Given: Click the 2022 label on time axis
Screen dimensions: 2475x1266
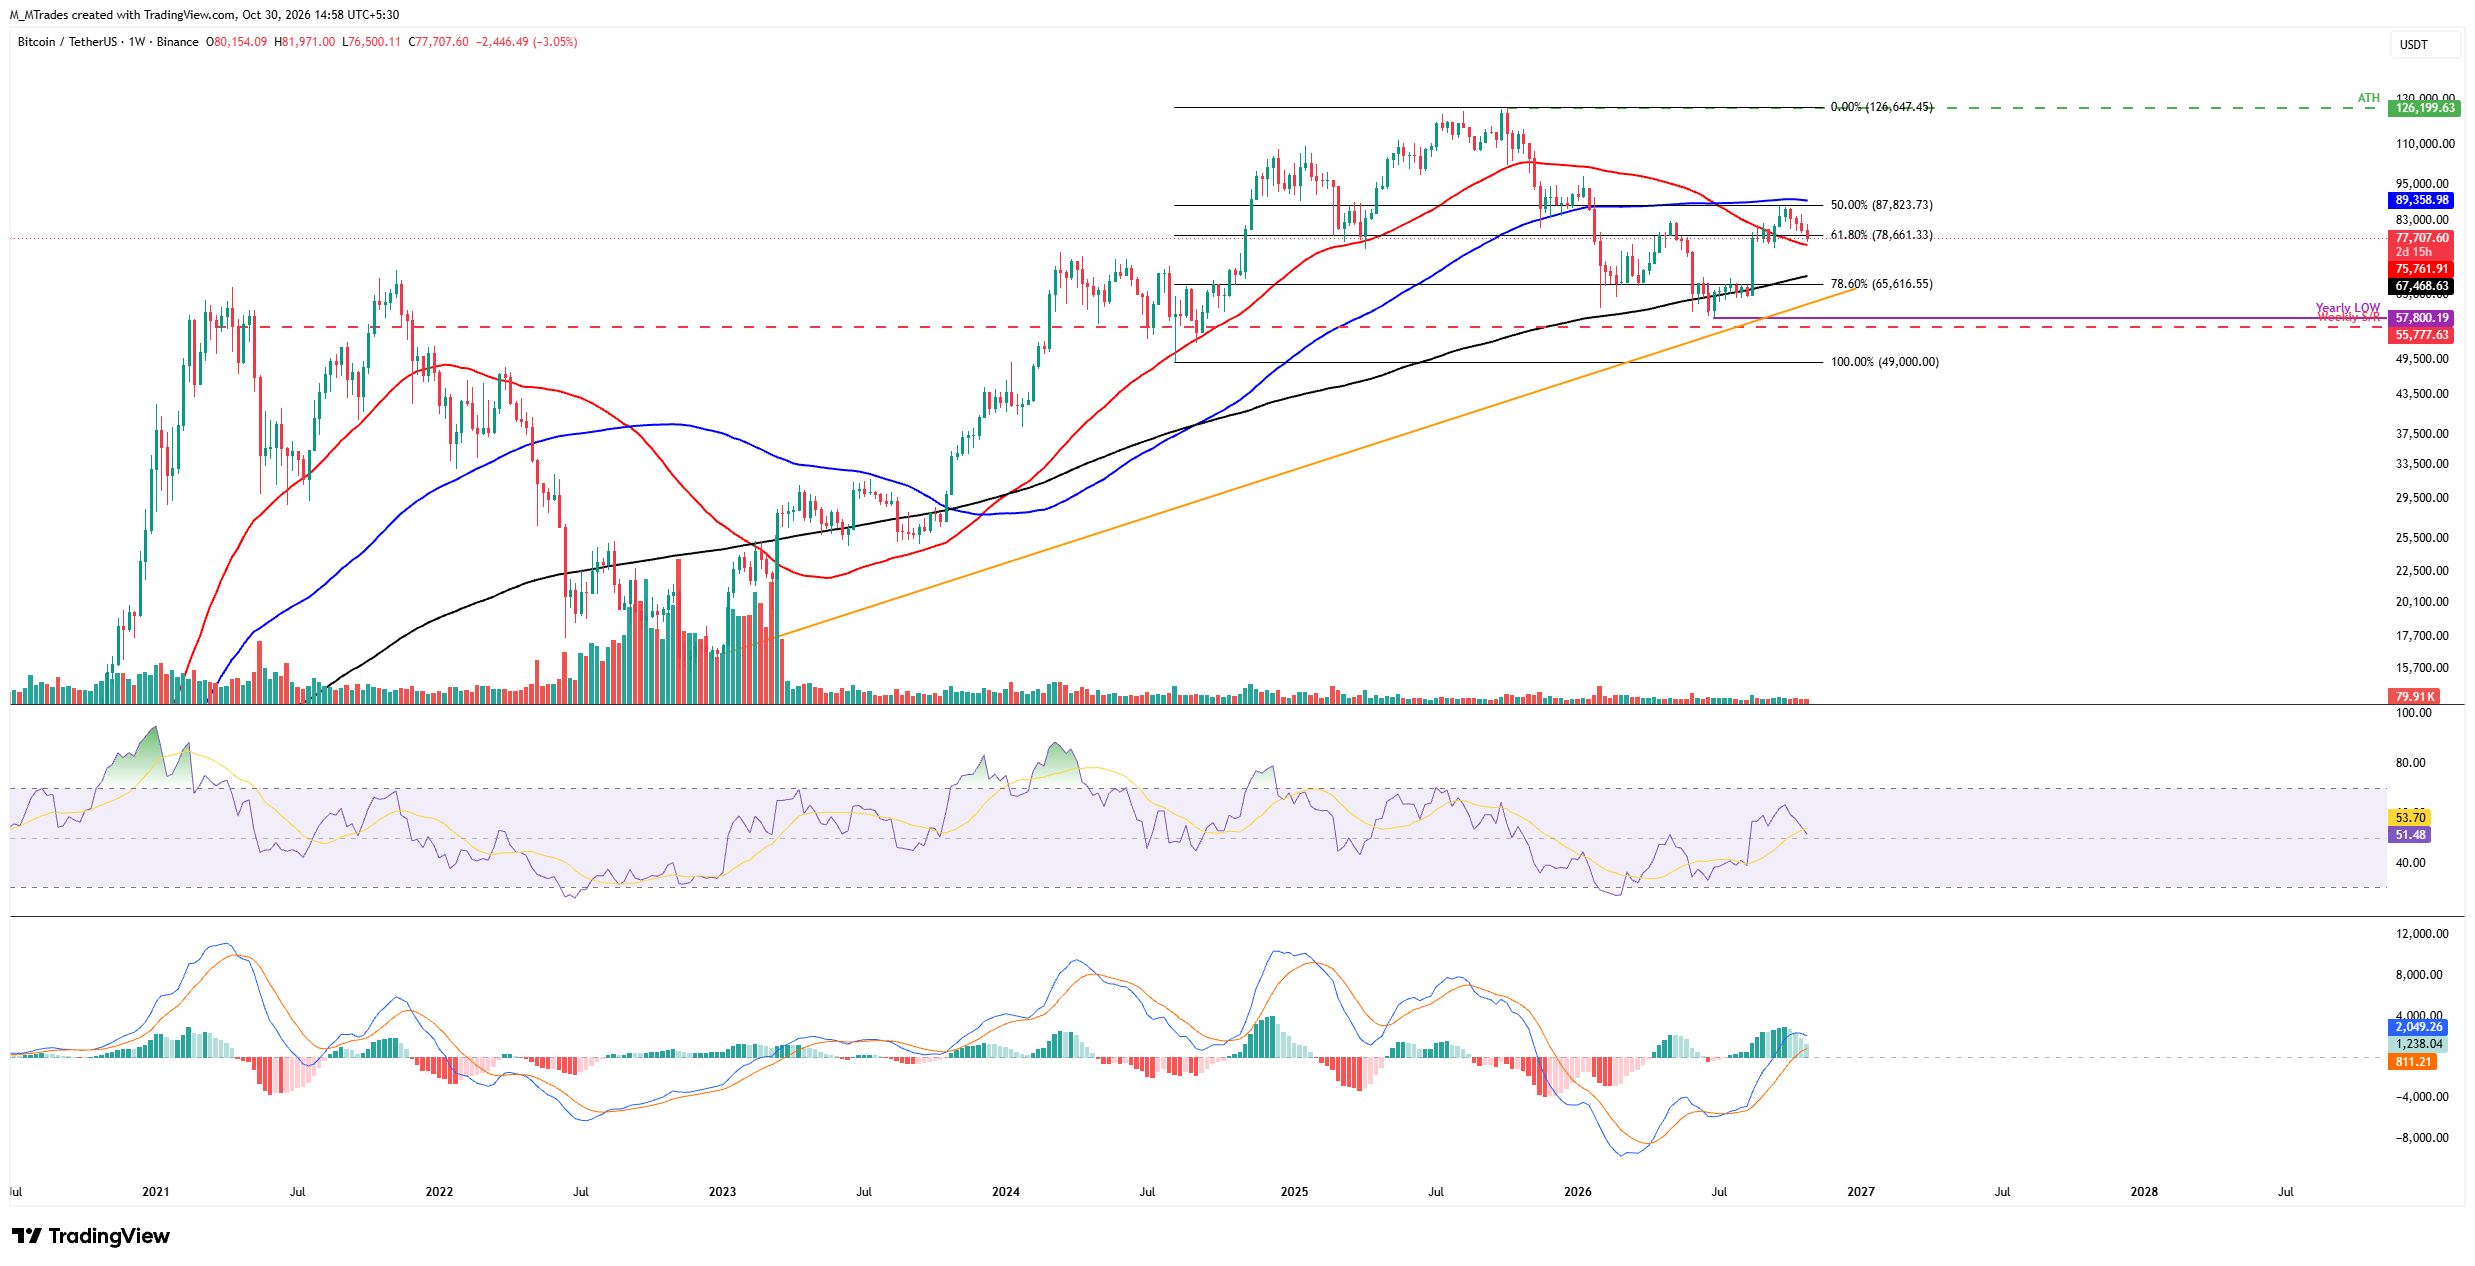Looking at the screenshot, I should coord(439,1192).
